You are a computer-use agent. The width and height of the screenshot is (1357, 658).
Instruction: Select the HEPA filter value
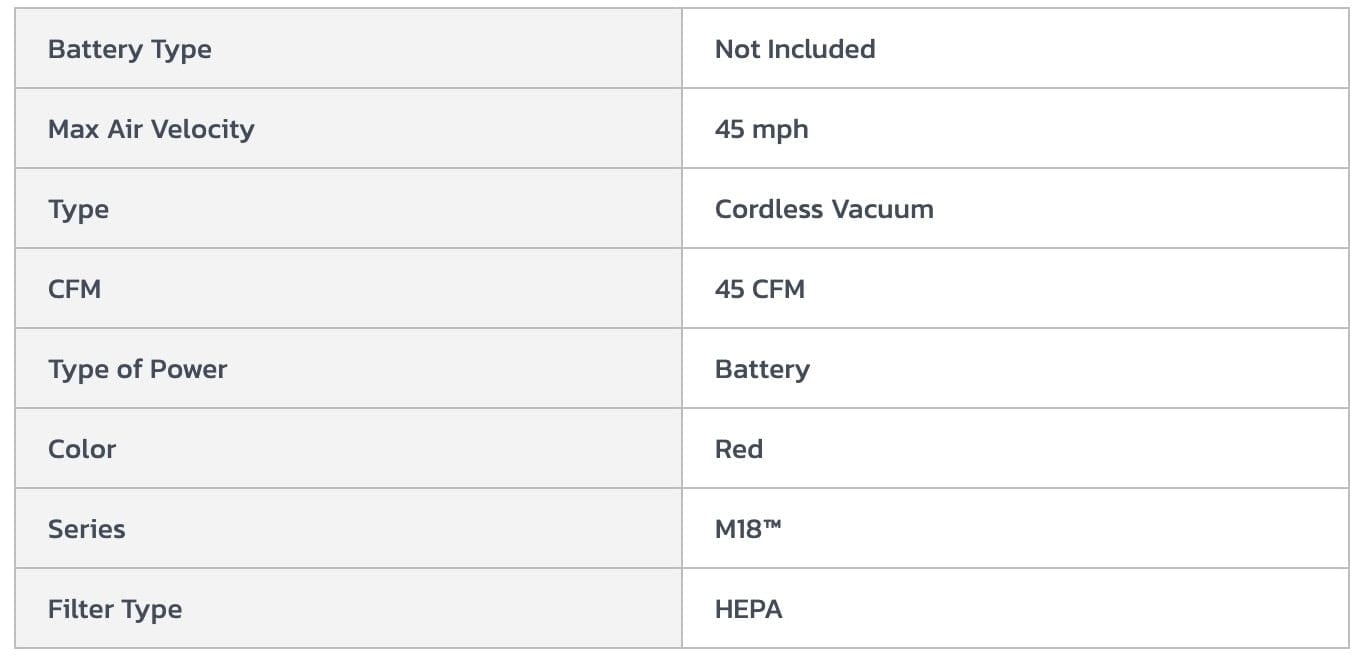coord(748,609)
